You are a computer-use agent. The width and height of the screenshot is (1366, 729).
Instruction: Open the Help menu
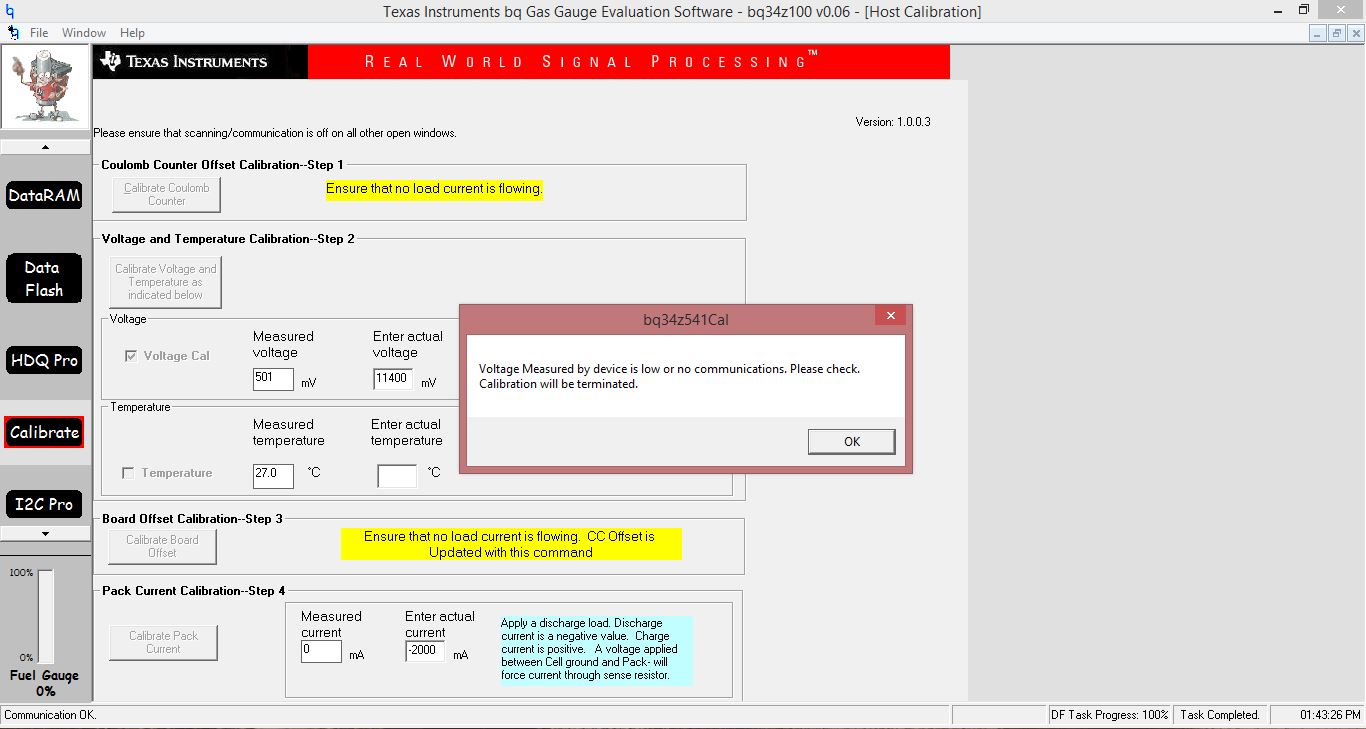pos(132,33)
